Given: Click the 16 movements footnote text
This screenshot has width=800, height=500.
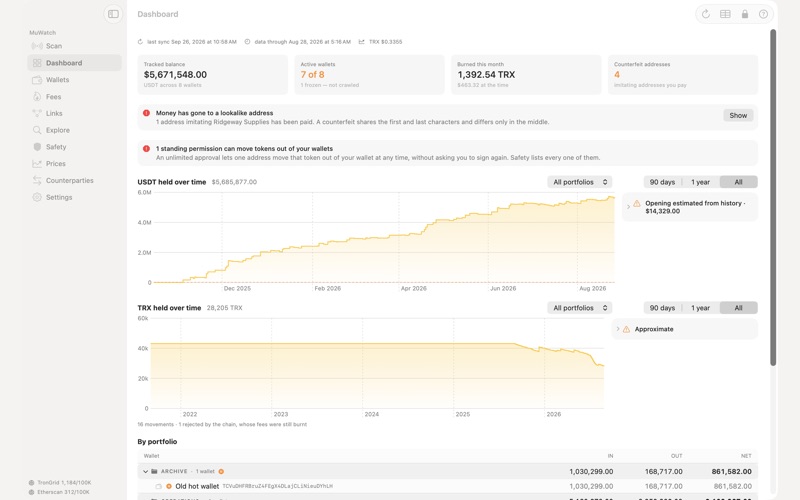Looking at the screenshot, I should pyautogui.click(x=222, y=424).
